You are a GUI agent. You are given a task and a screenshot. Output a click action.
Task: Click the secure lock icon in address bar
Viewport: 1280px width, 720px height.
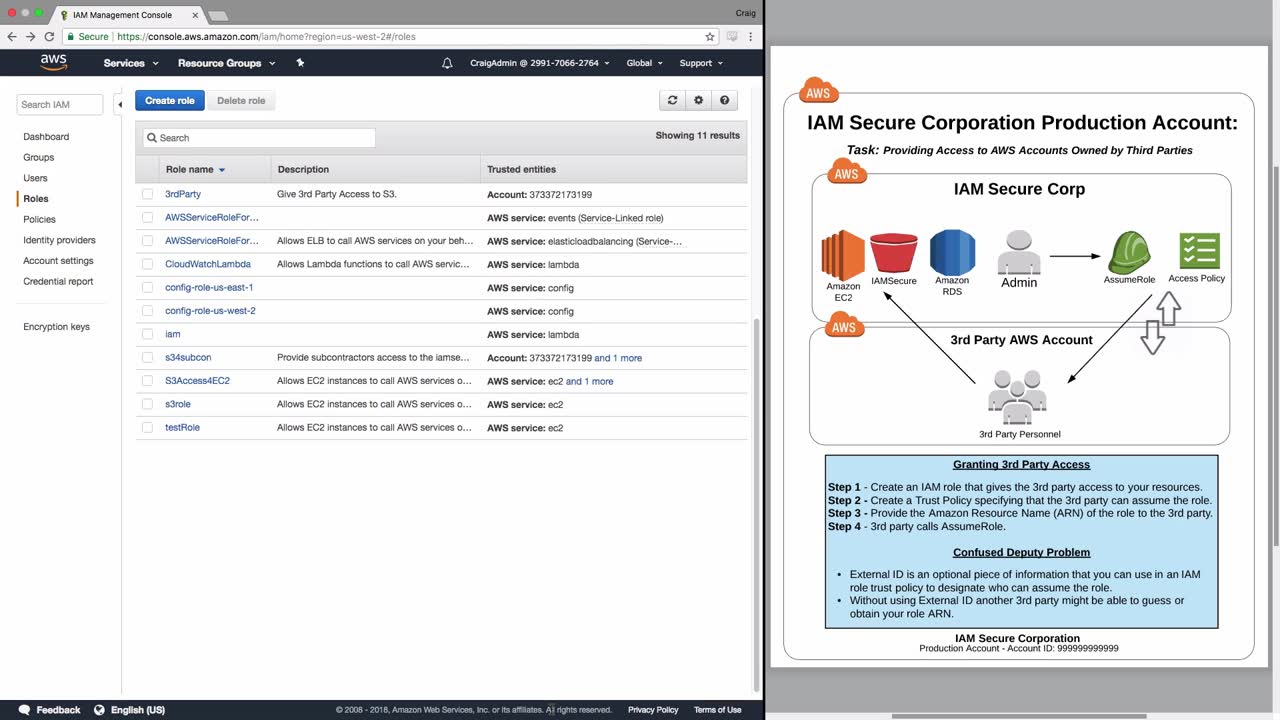[72, 36]
